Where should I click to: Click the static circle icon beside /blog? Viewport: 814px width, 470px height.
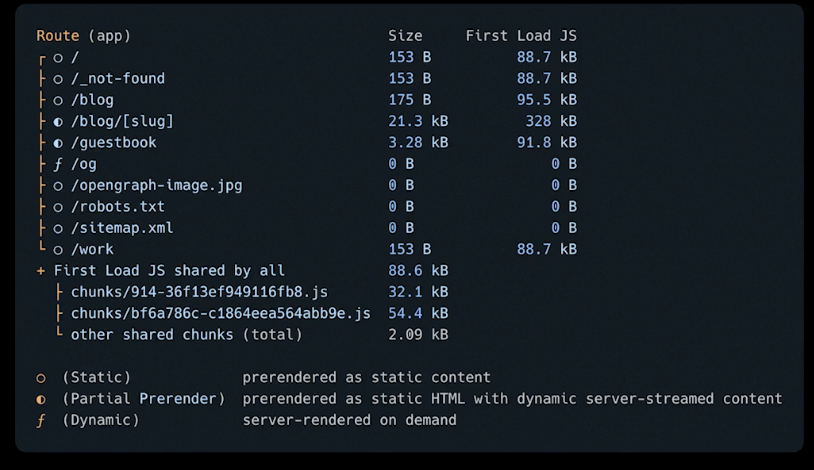tap(58, 101)
